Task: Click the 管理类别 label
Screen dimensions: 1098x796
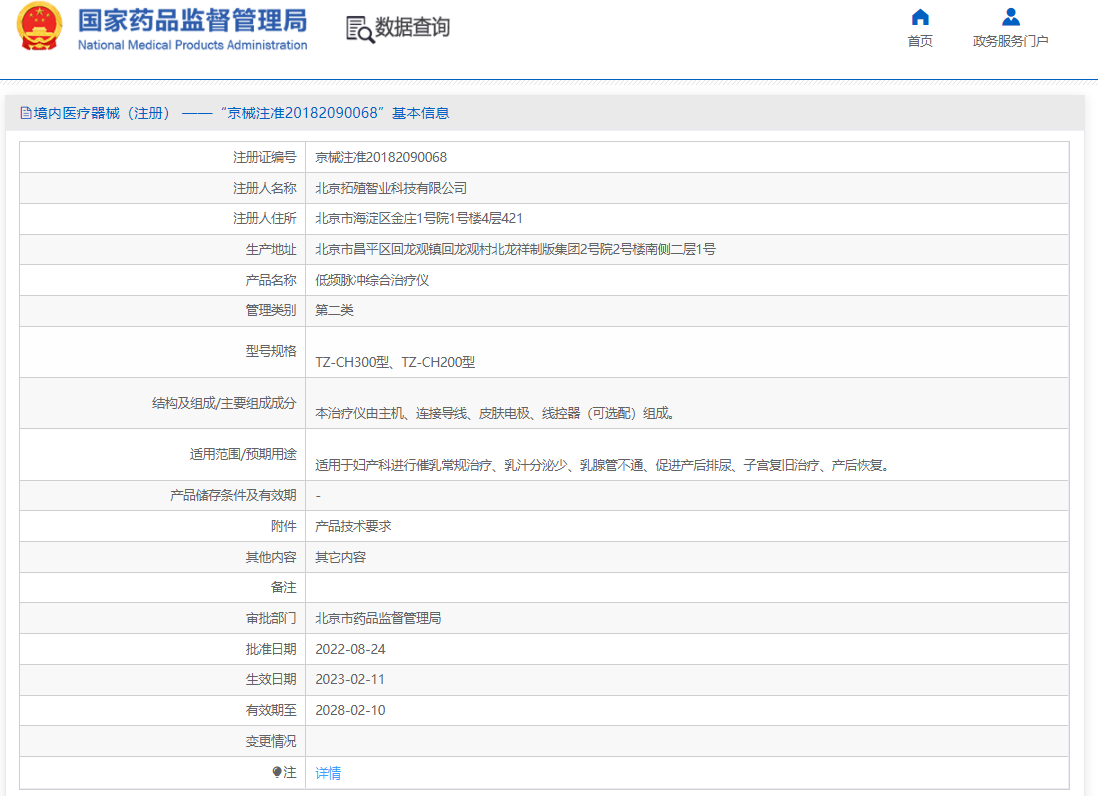Action: tap(271, 310)
